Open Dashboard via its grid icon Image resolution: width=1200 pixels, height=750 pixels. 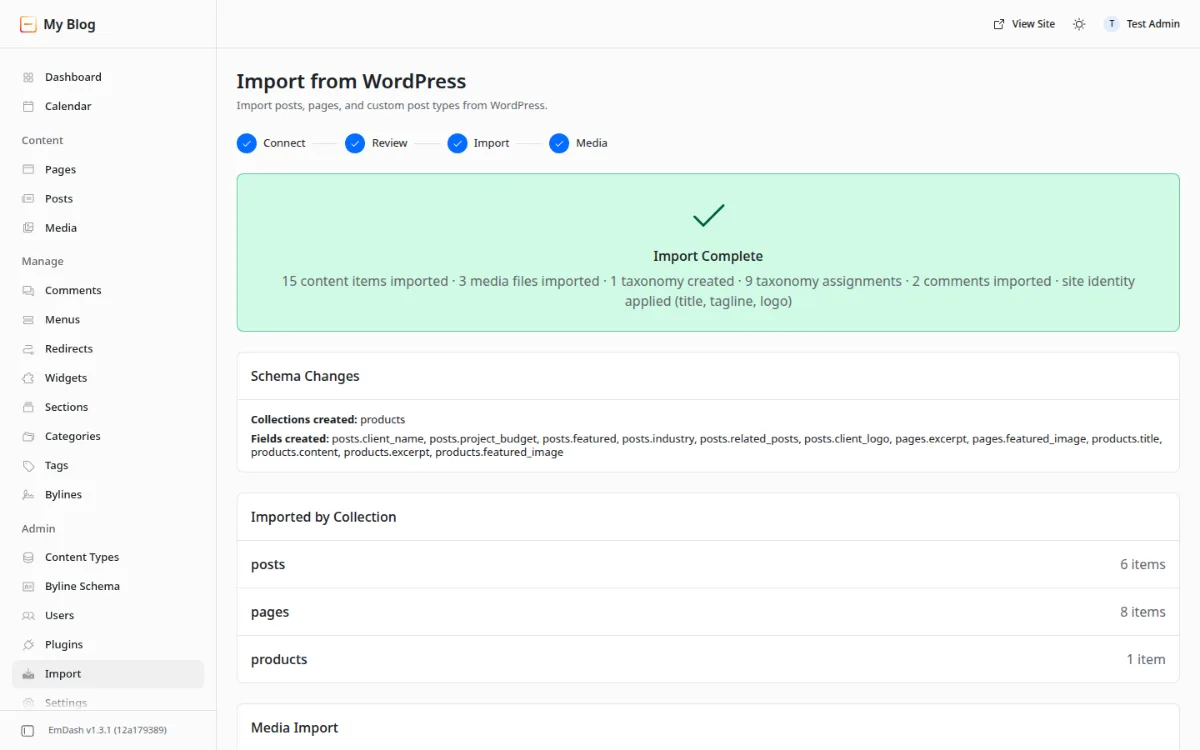pyautogui.click(x=28, y=77)
